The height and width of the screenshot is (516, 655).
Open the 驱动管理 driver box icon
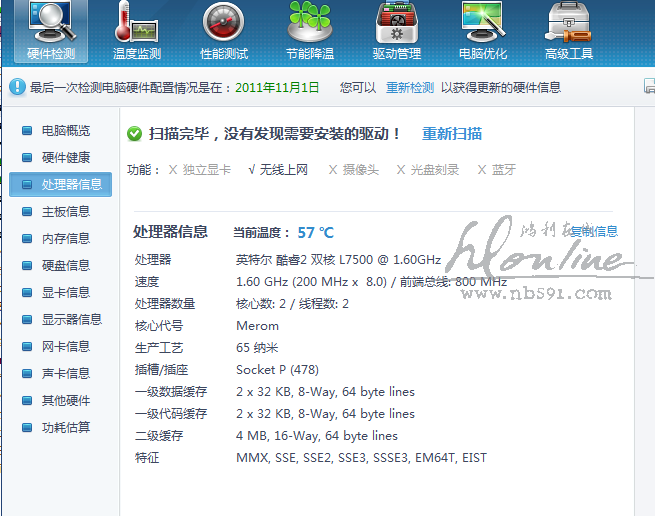click(396, 31)
